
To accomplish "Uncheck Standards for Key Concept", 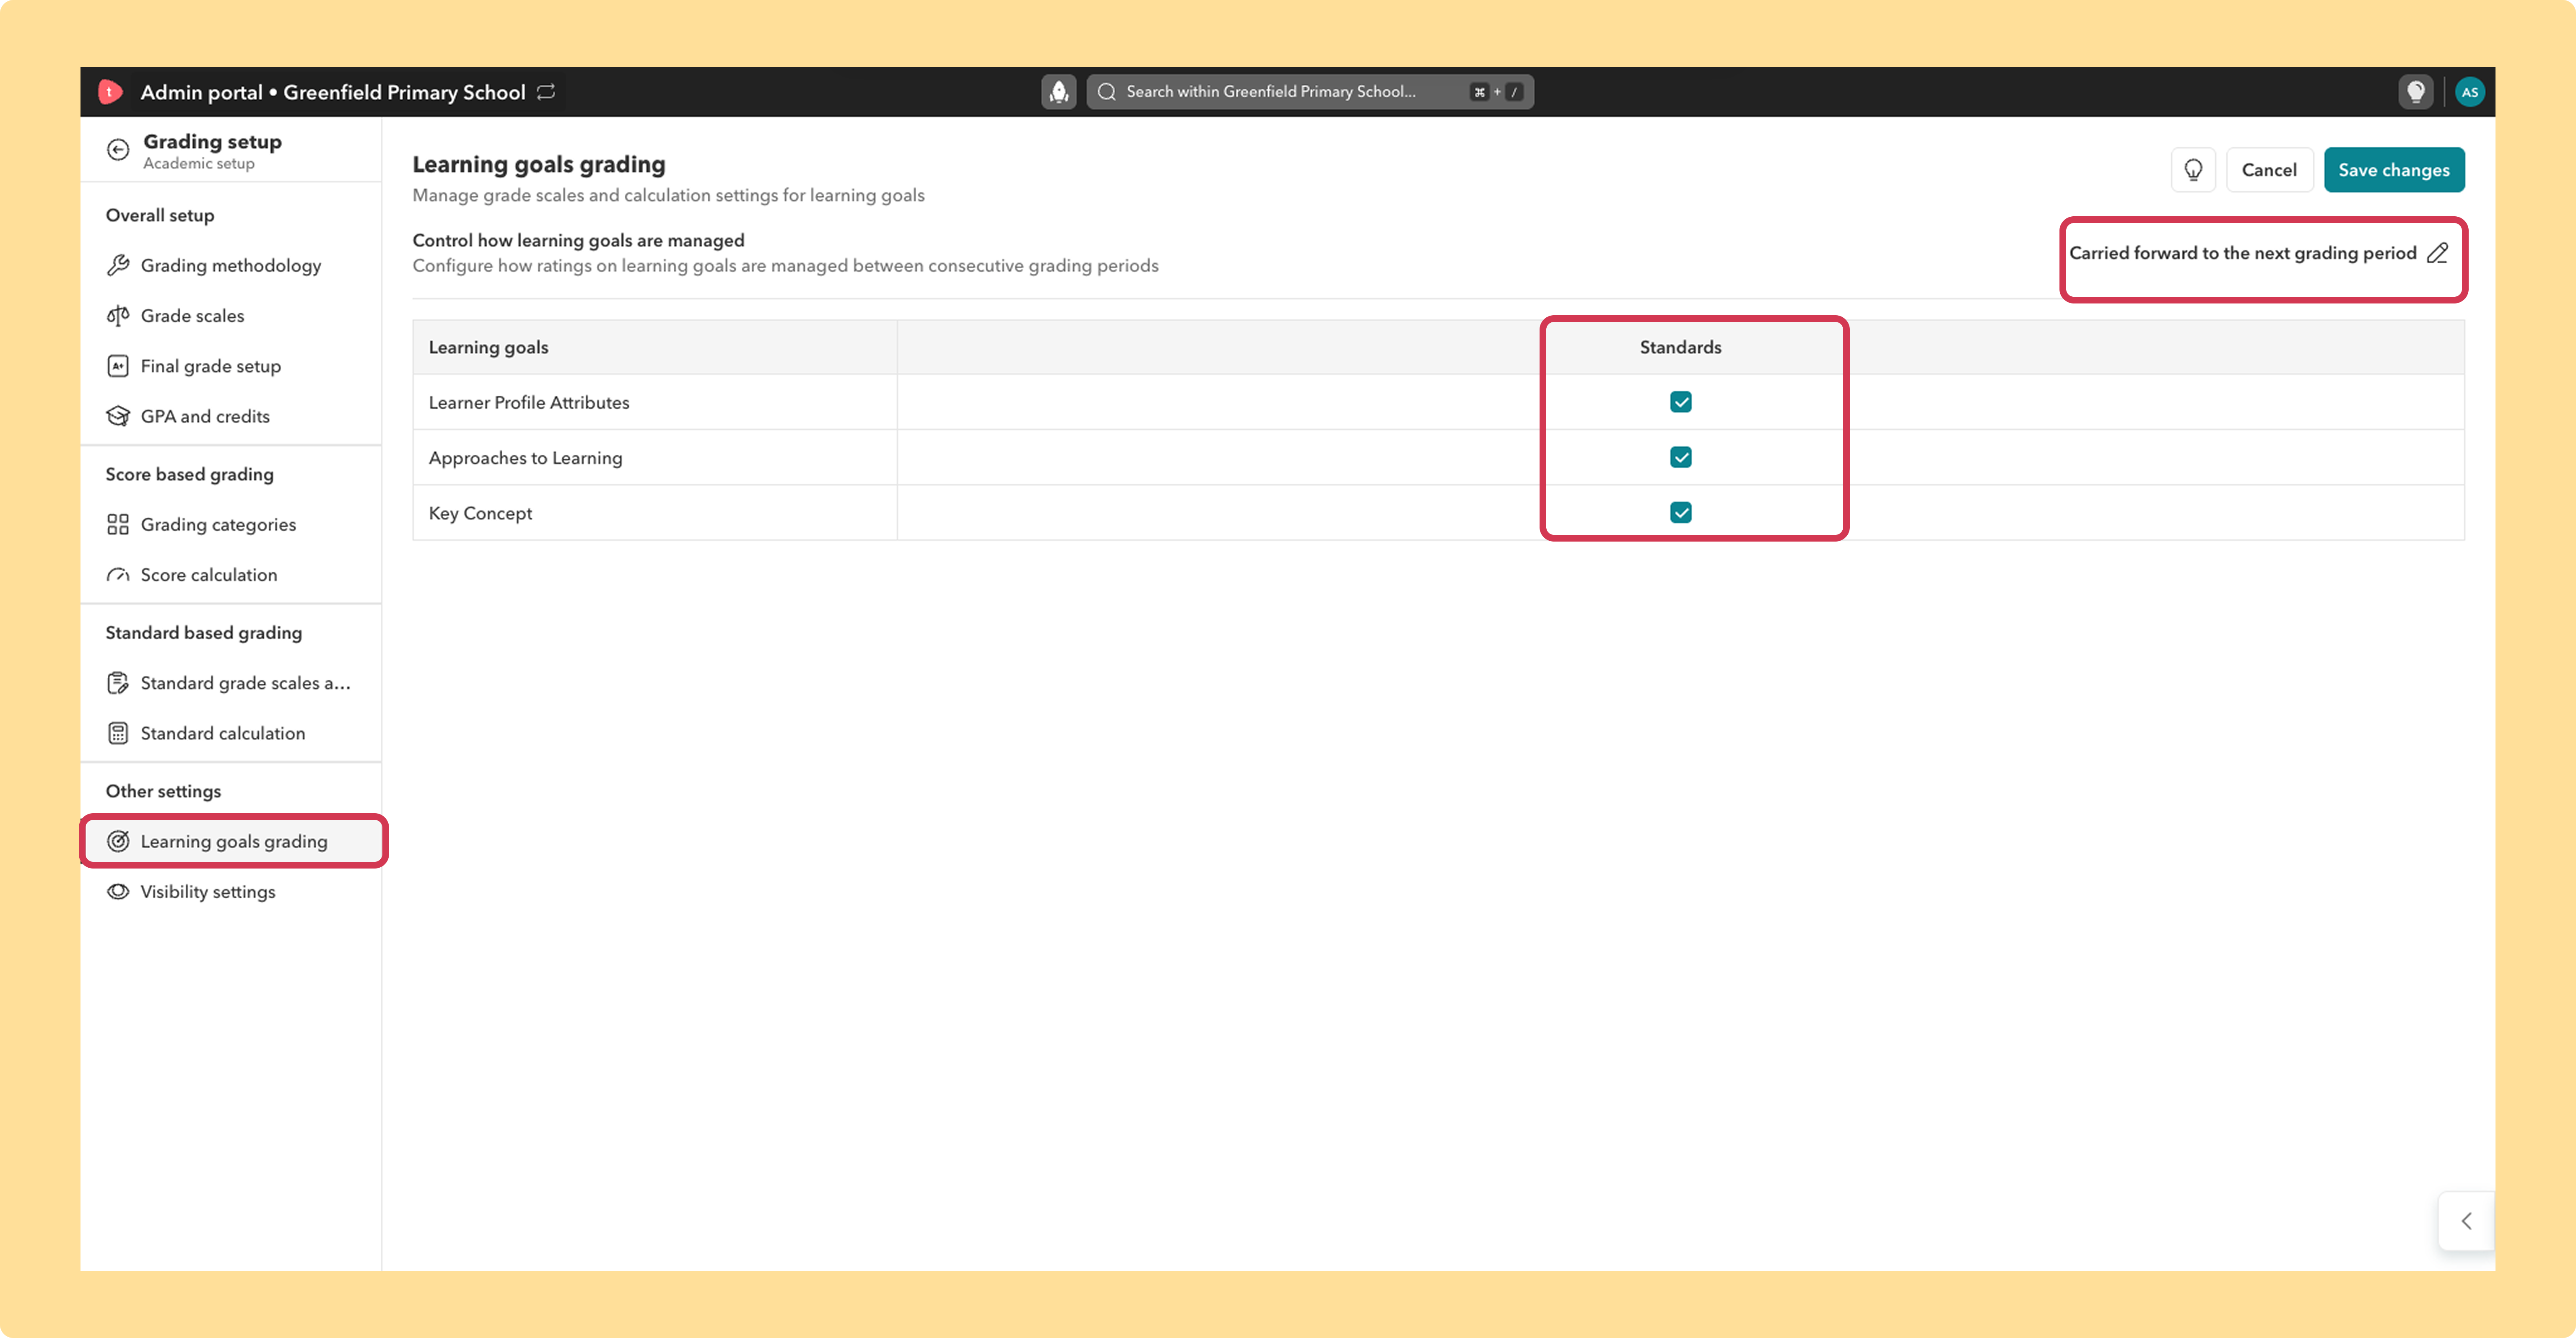I will (1680, 513).
